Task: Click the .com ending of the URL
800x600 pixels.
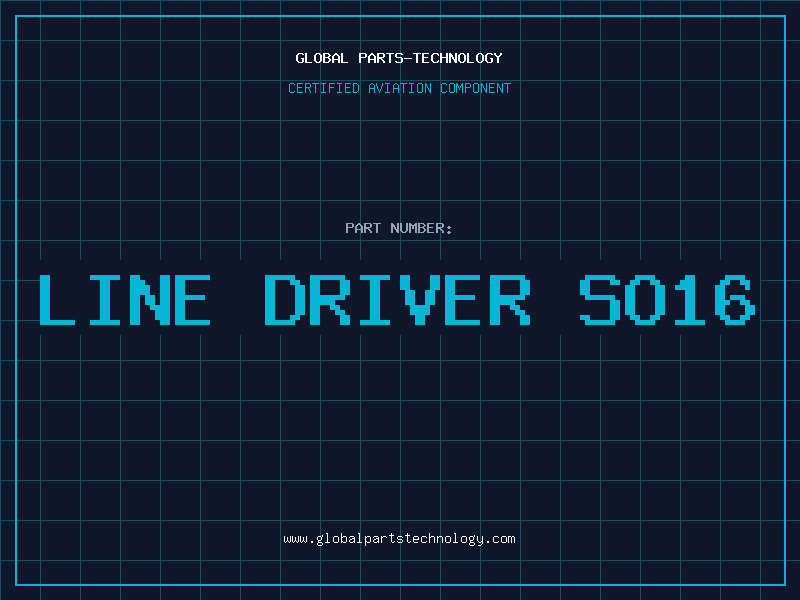Action: [x=501, y=539]
